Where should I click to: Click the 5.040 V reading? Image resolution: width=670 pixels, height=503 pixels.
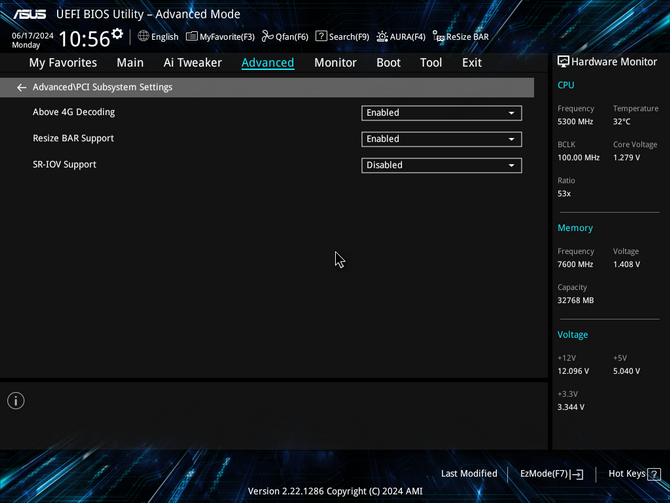pos(626,371)
